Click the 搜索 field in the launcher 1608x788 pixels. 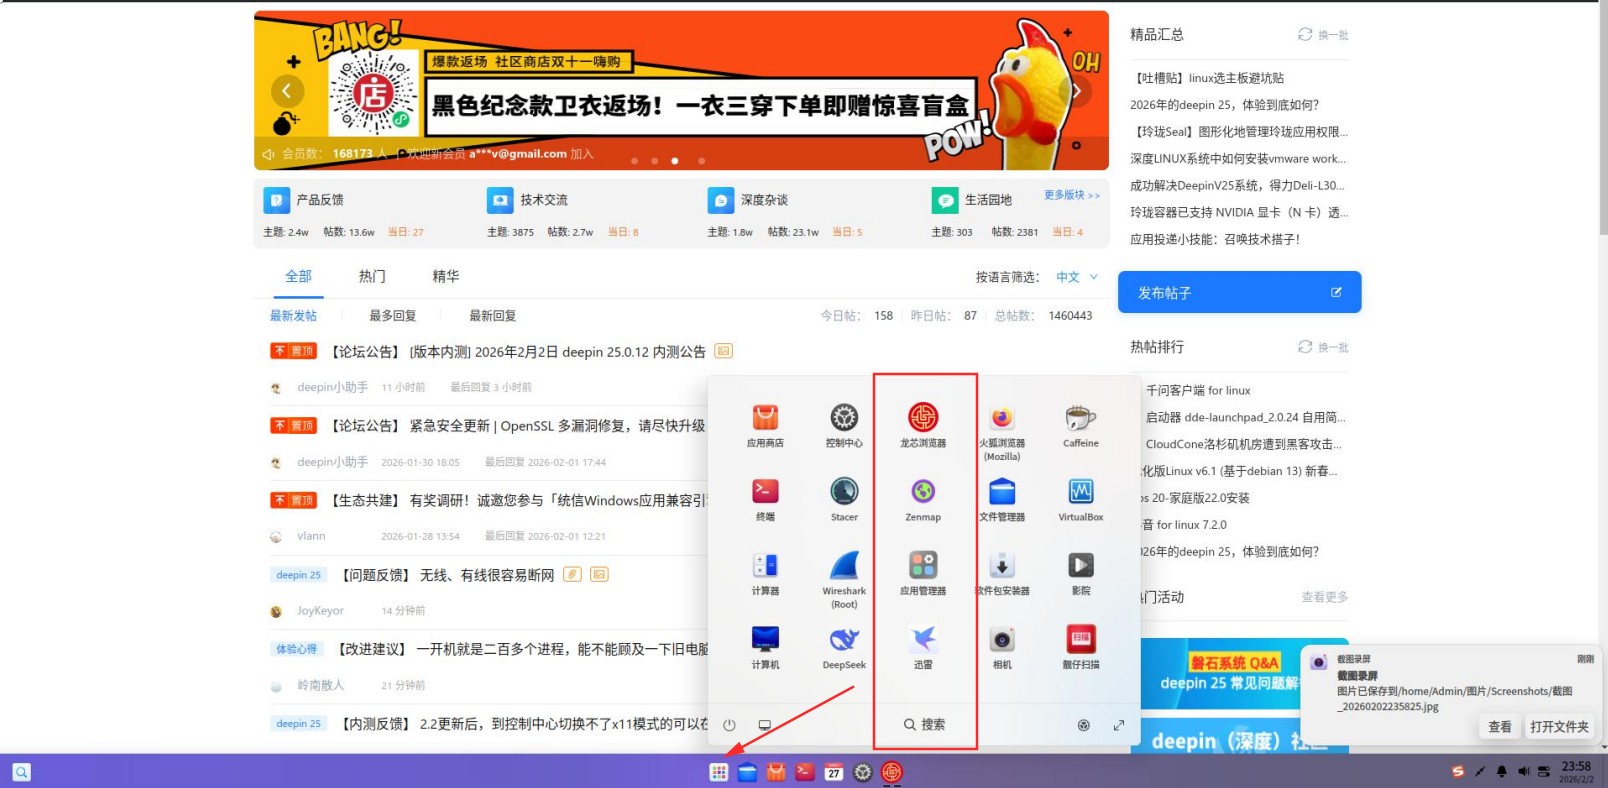click(x=925, y=724)
